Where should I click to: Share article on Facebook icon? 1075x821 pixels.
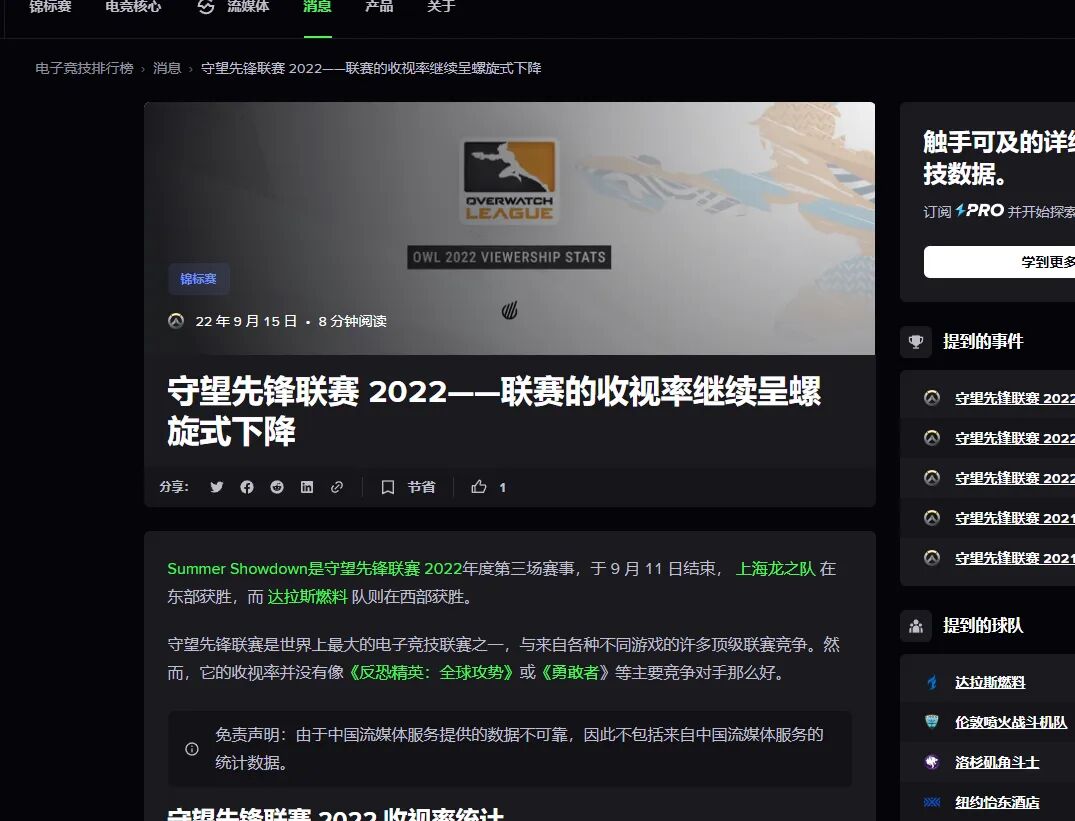tap(247, 487)
